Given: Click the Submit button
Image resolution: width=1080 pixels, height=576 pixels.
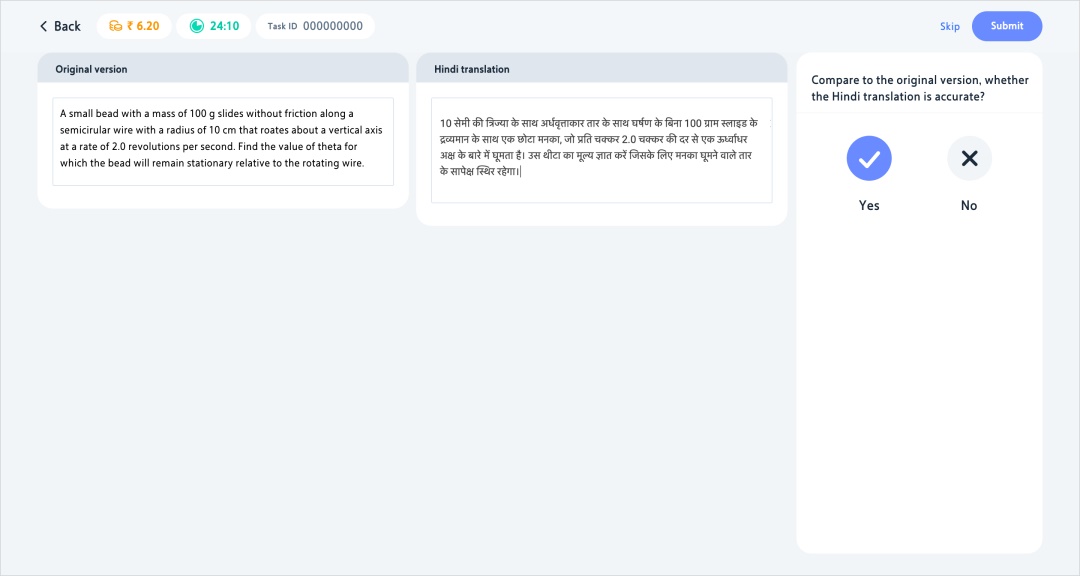Looking at the screenshot, I should [1006, 26].
